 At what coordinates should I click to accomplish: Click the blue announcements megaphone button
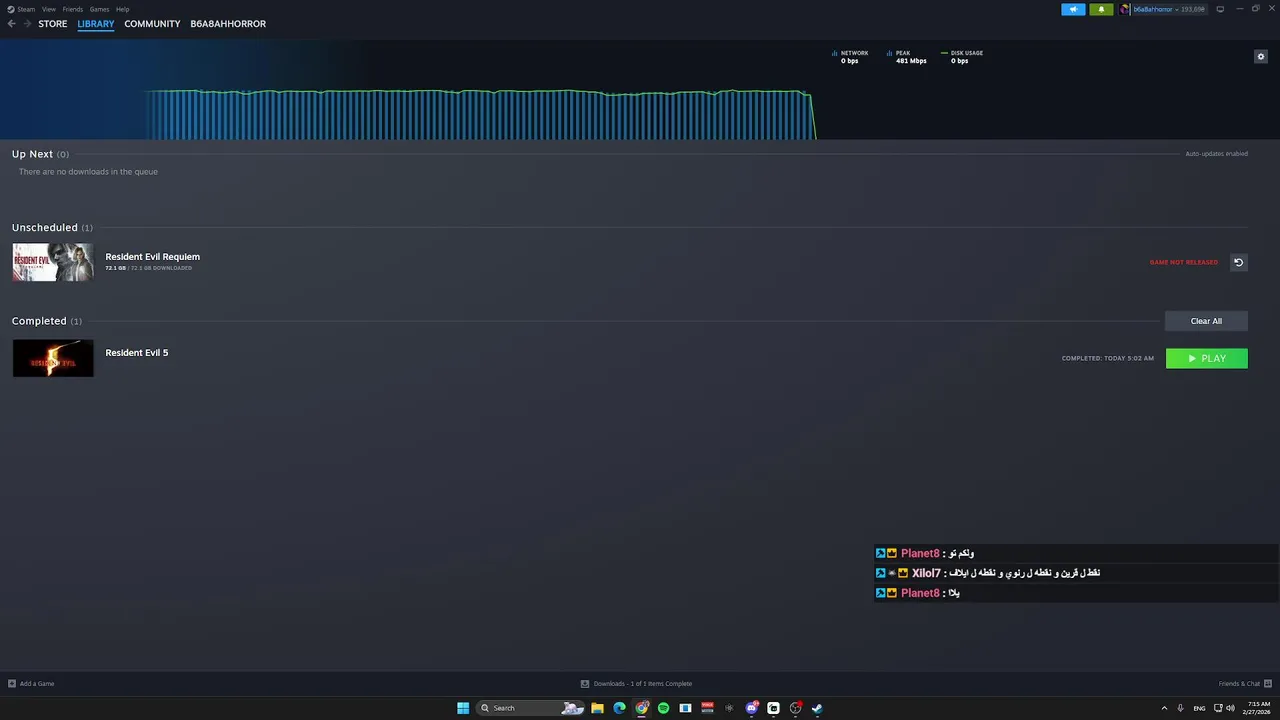[1073, 9]
